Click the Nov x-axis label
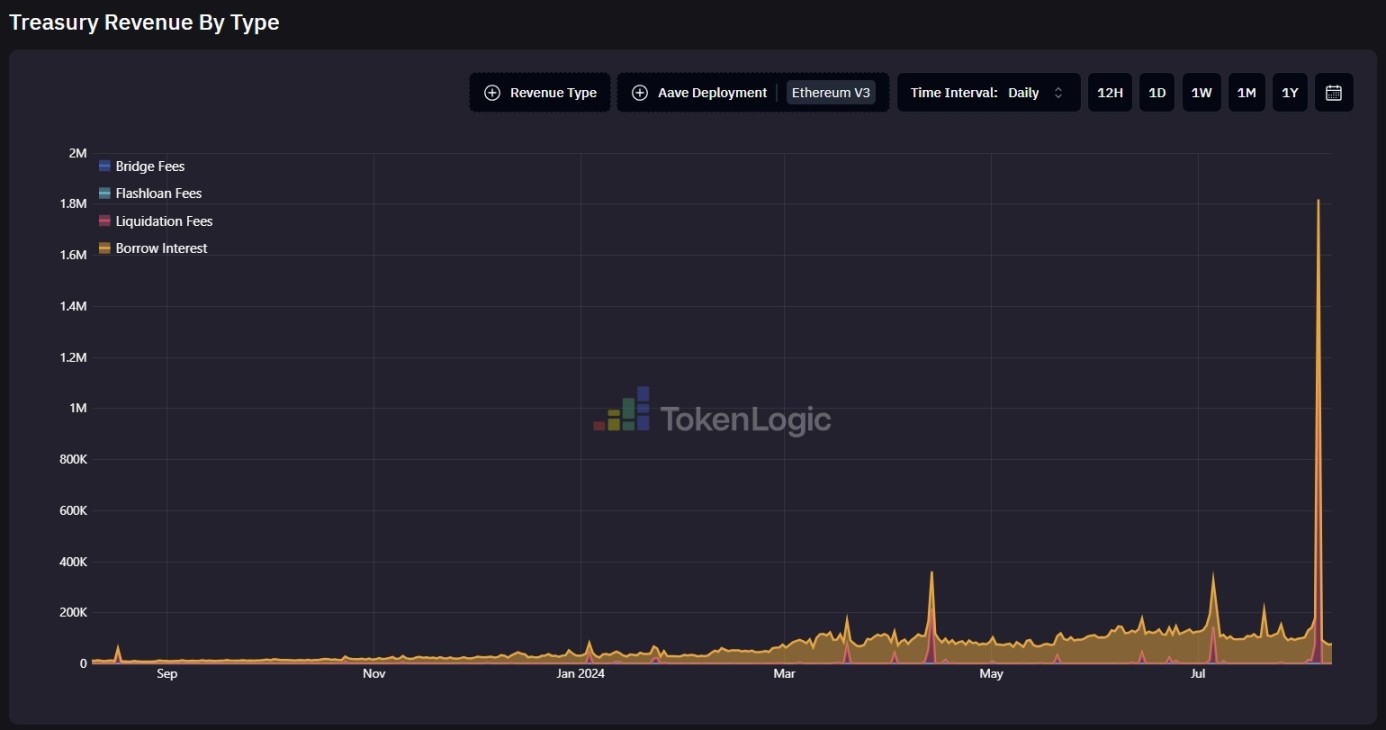The height and width of the screenshot is (730, 1386). [x=374, y=674]
